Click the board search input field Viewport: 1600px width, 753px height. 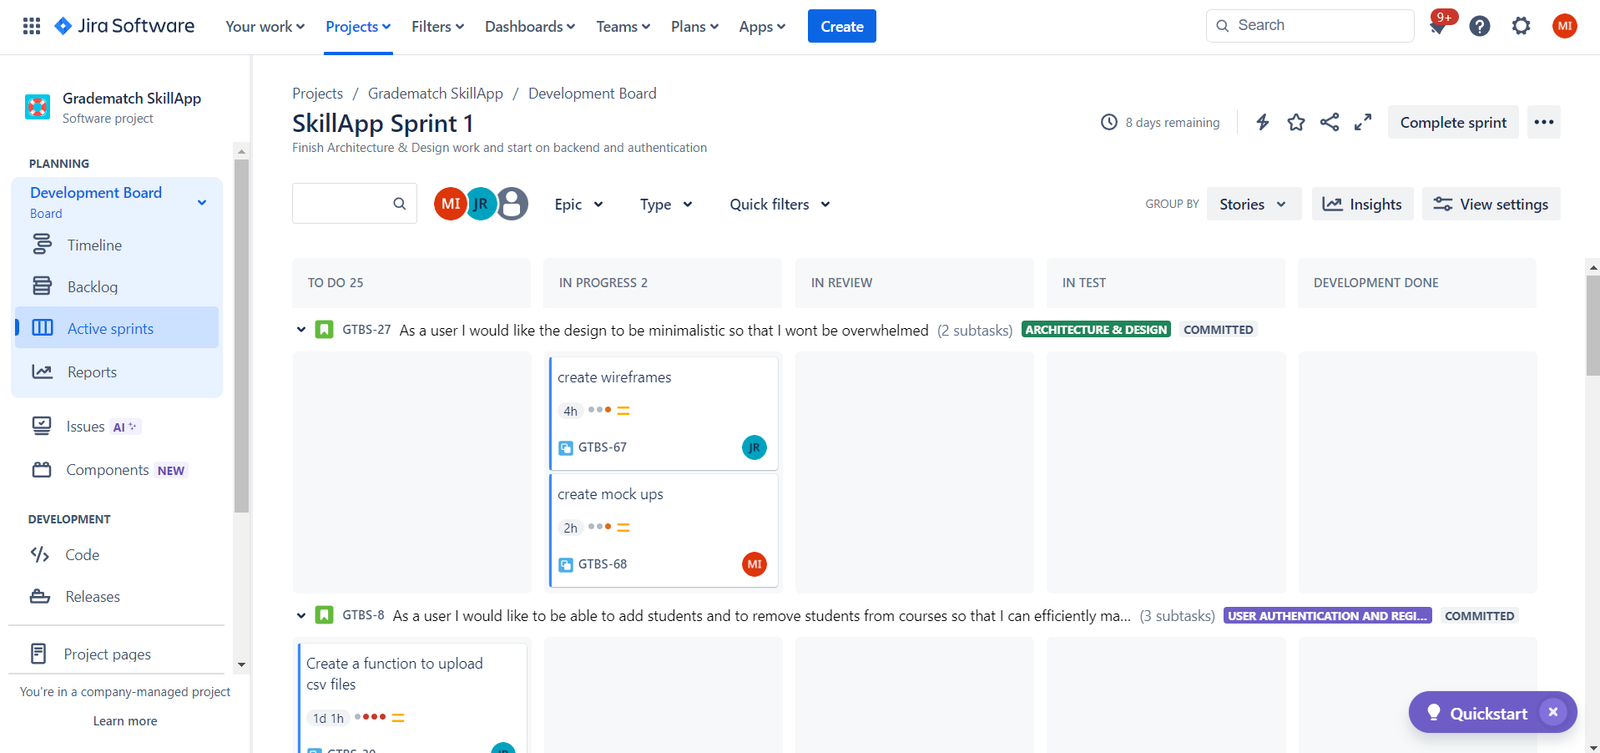point(354,204)
